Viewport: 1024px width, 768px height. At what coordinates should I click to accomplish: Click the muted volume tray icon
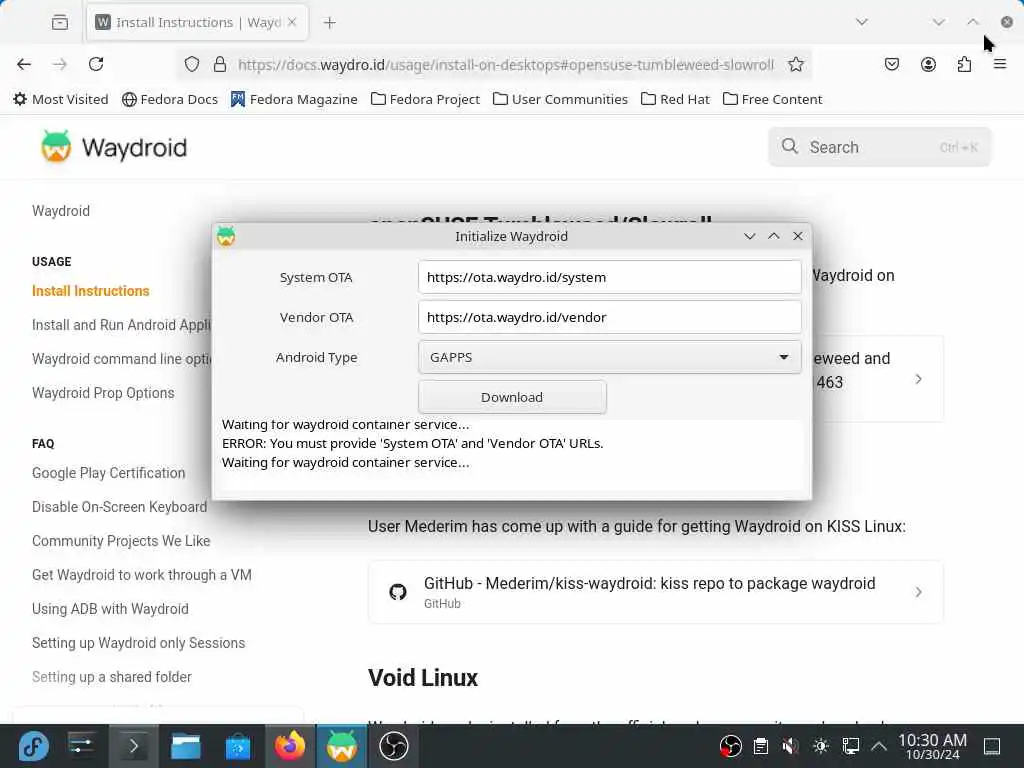pos(790,746)
